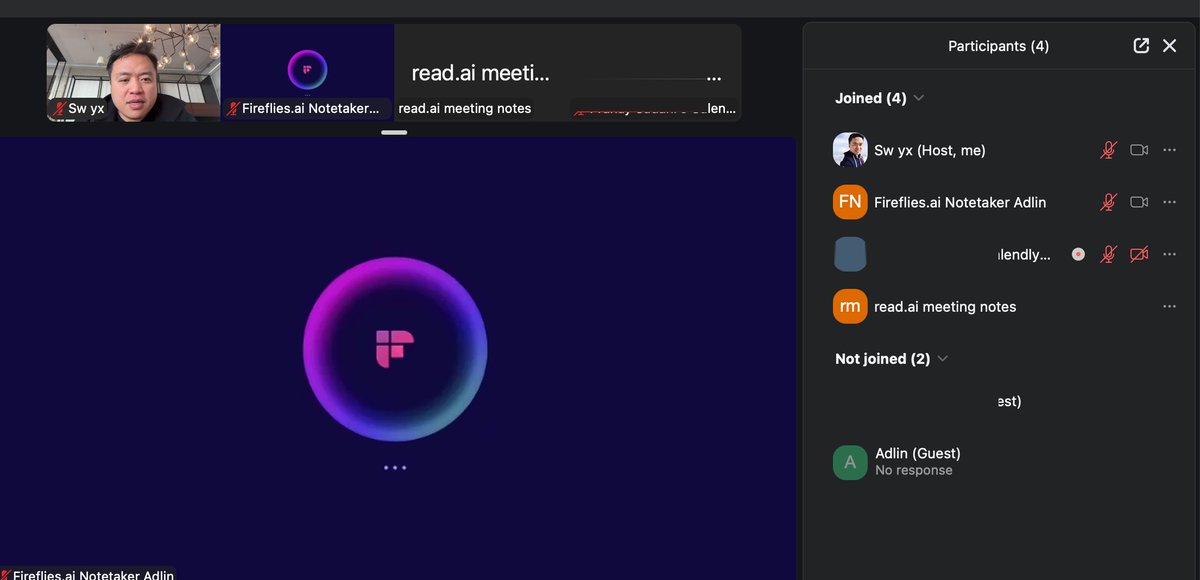Image resolution: width=1200 pixels, height=580 pixels.
Task: Toggle the camera icon in the Sw yx row
Action: (x=1139, y=150)
